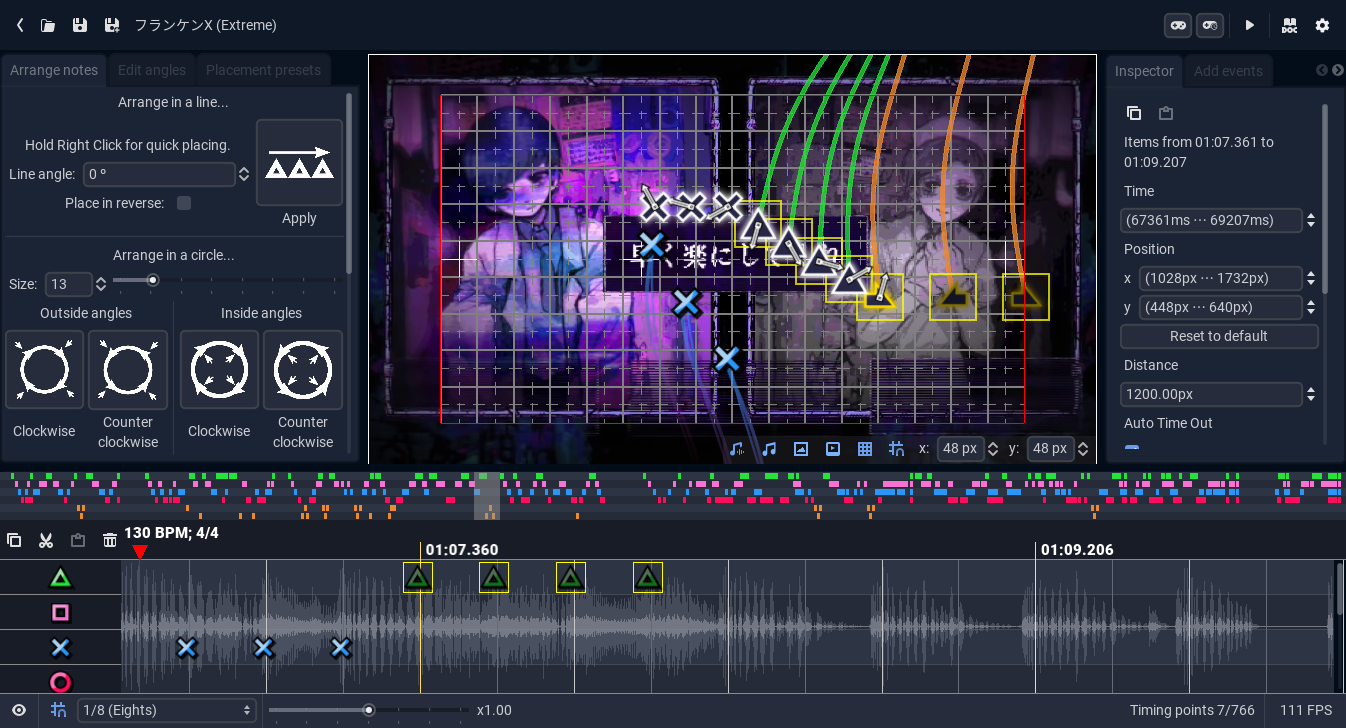This screenshot has width=1346, height=728.
Task: Choose inside angles counter clockwise circle icon
Action: [302, 370]
